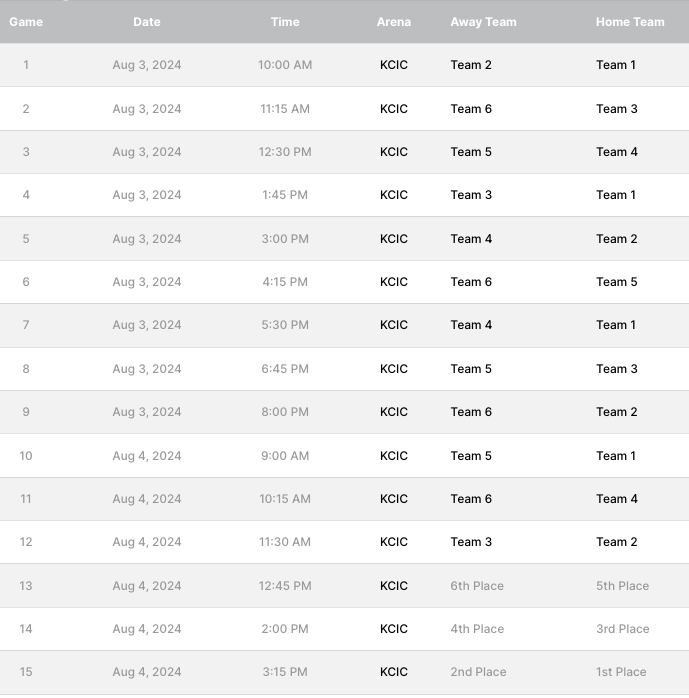Screen dimensions: 689x698
Task: Open home Team 3 in game 2
Action: pyautogui.click(x=617, y=109)
